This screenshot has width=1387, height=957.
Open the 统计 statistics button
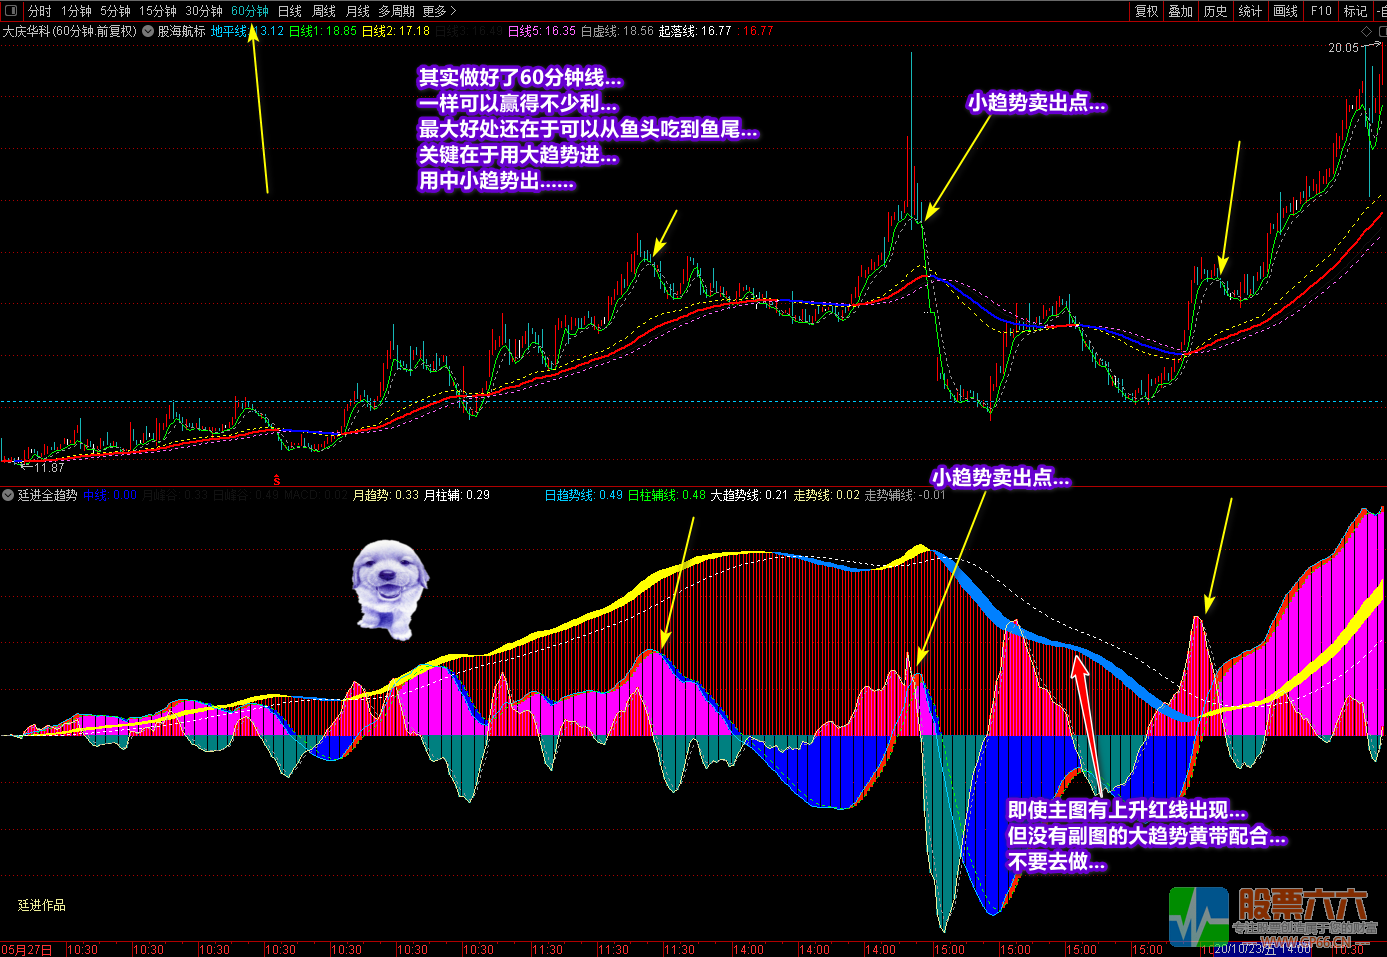click(x=1250, y=11)
